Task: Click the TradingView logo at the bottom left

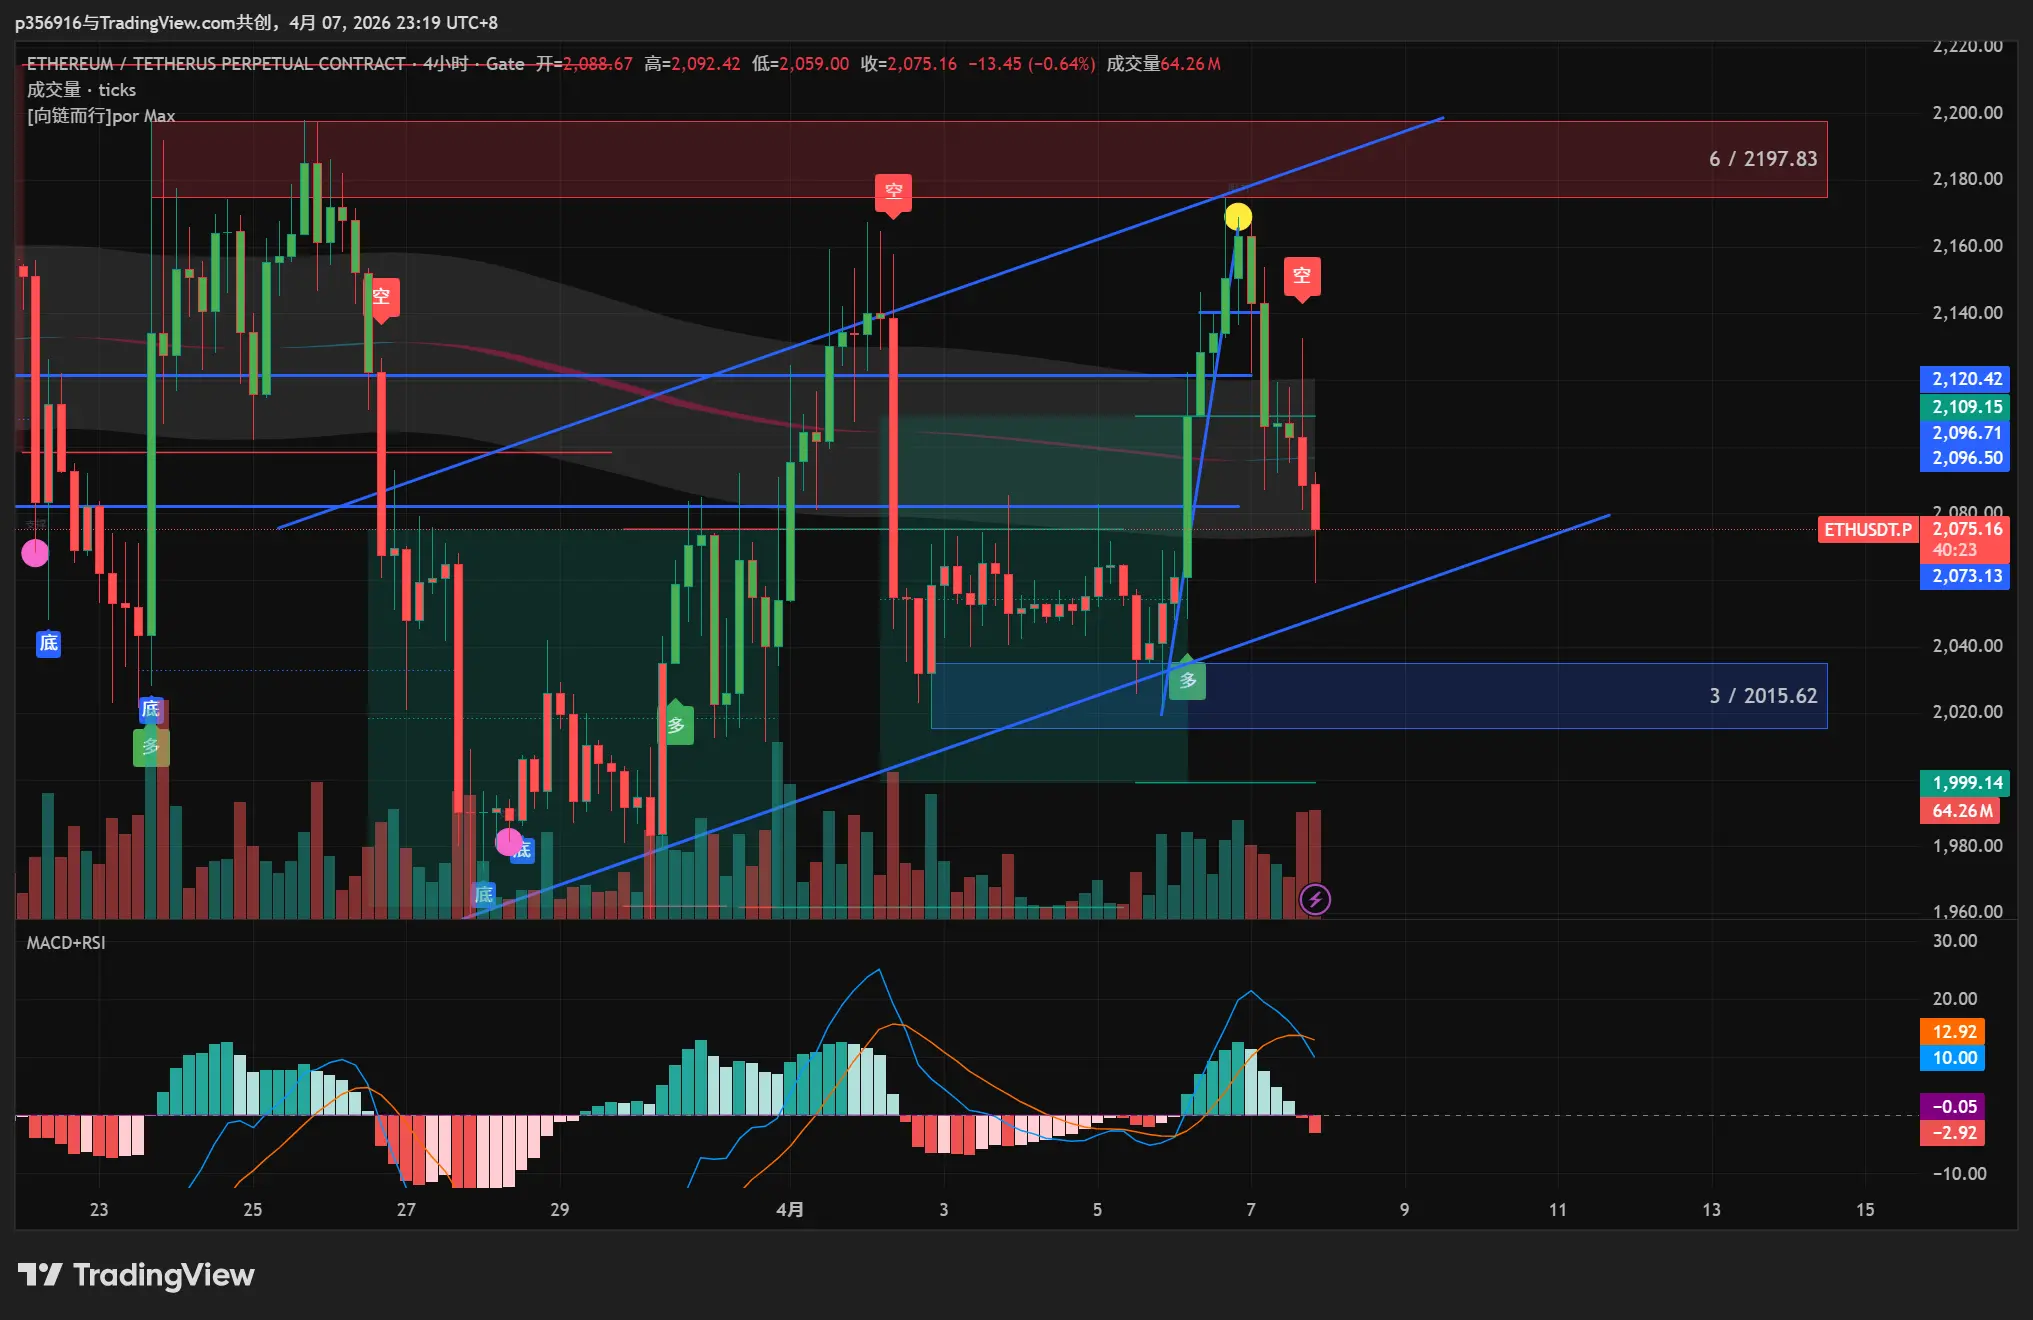Action: [136, 1275]
